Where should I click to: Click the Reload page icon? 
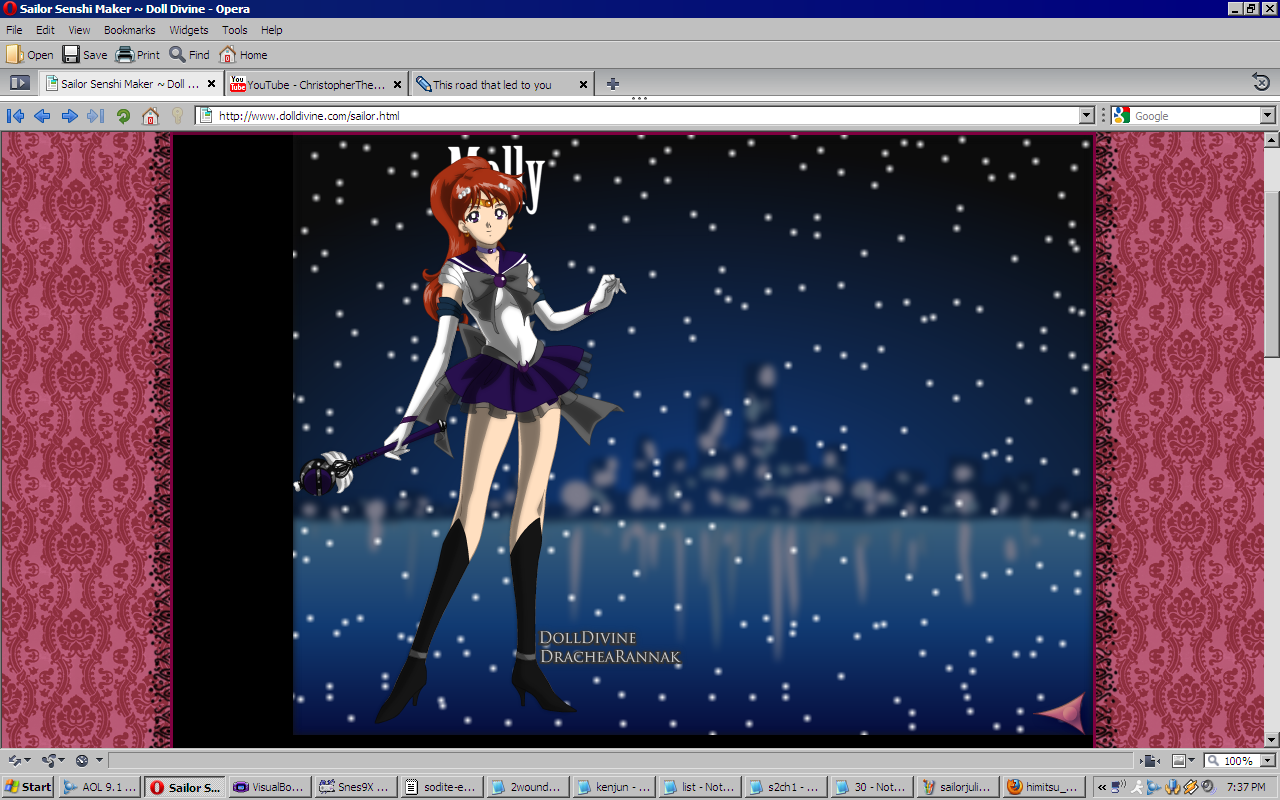pos(123,116)
